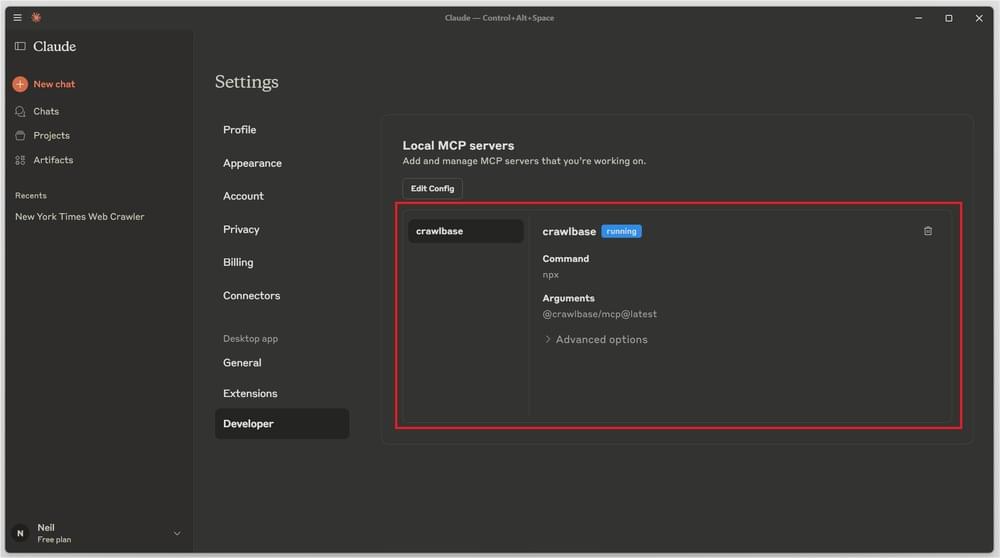Click the npx command value
The height and width of the screenshot is (558, 1000).
pyautogui.click(x=551, y=275)
